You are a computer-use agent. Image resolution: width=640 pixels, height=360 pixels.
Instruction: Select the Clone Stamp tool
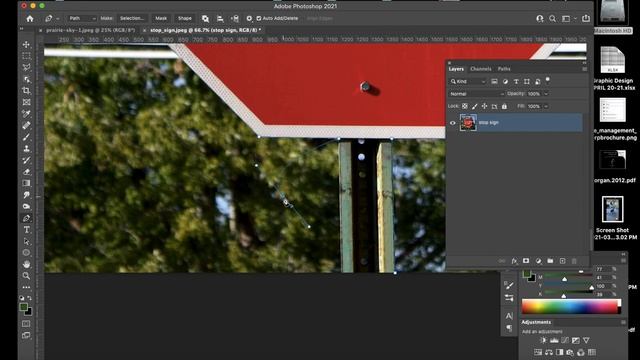coord(27,149)
